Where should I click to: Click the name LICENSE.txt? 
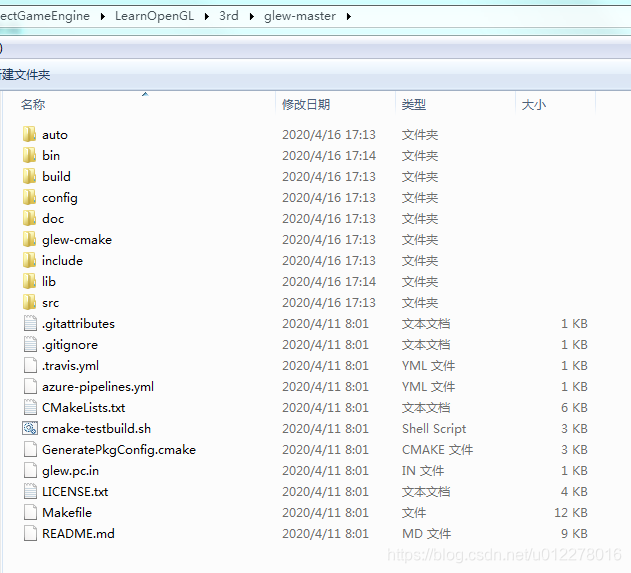coord(75,492)
